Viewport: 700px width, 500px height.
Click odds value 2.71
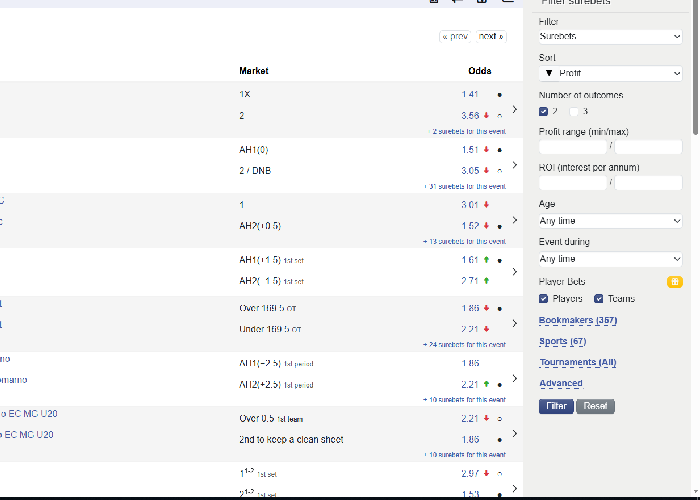(470, 281)
